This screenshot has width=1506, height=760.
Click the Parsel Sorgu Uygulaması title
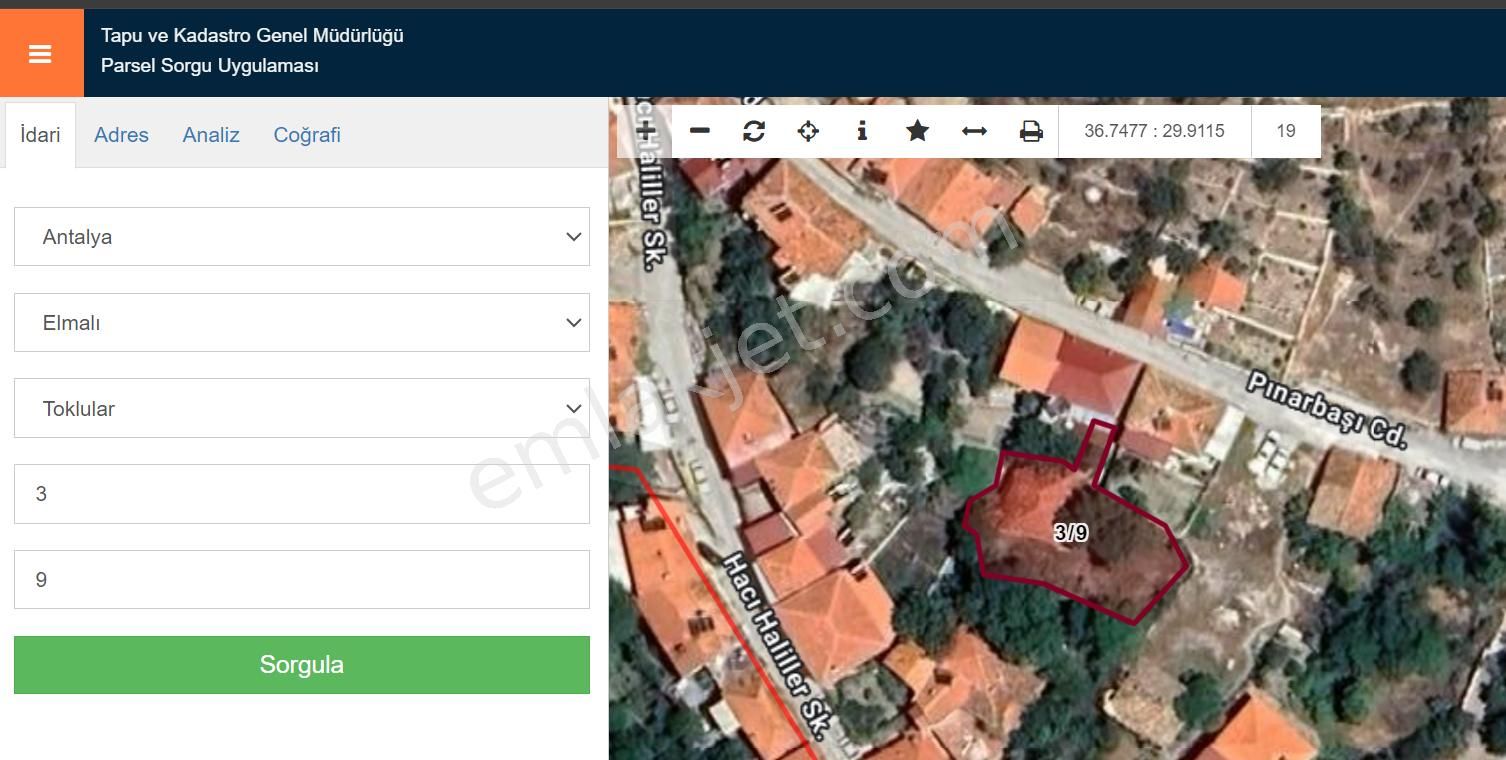210,66
